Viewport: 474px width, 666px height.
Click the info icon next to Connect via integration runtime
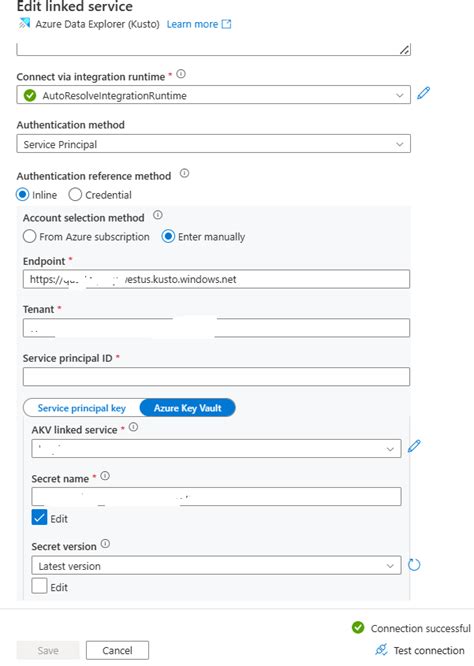[x=181, y=74]
